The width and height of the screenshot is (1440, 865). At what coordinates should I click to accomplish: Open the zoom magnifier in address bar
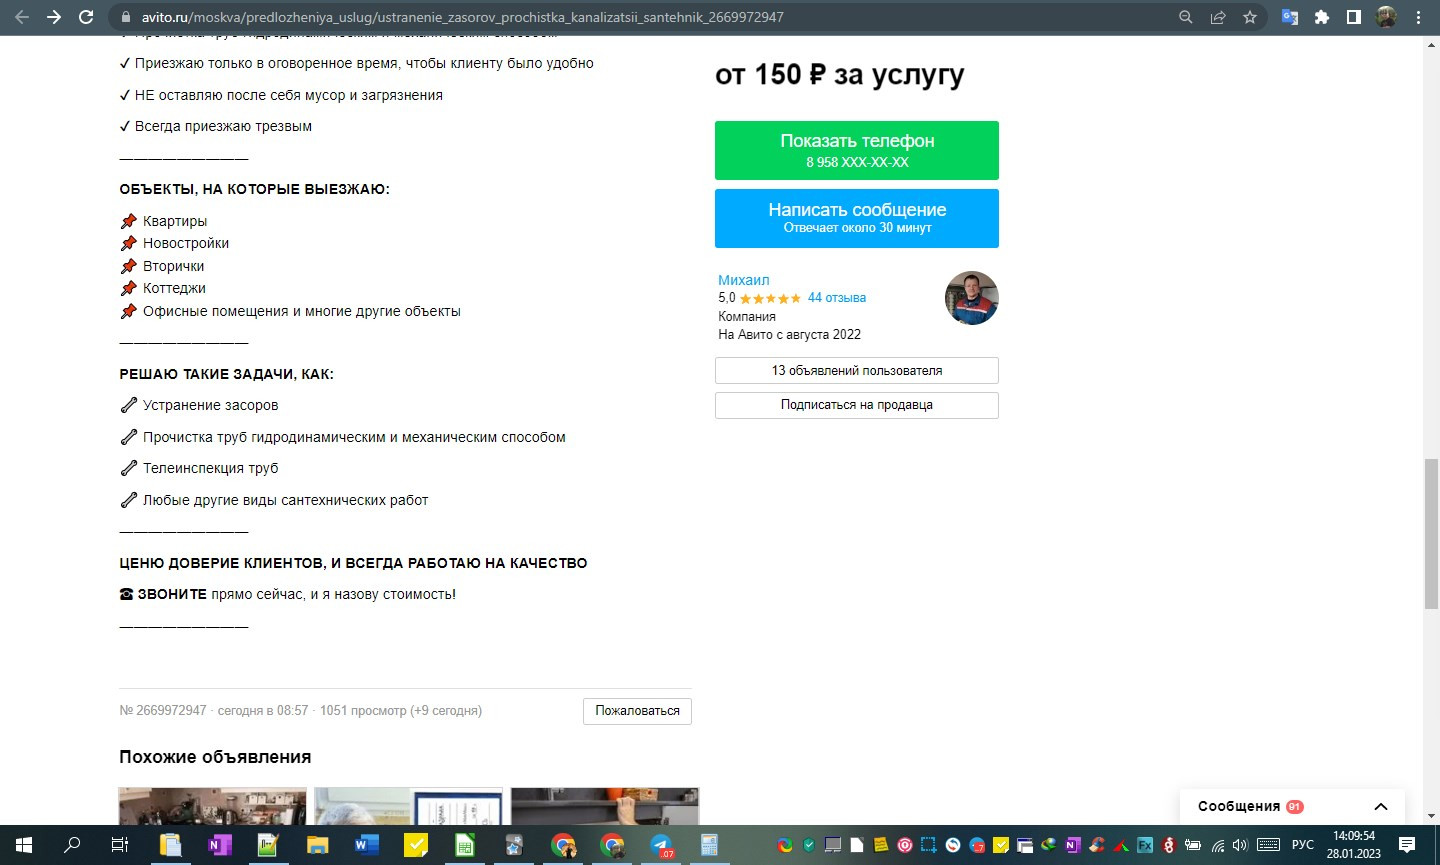tap(1186, 17)
